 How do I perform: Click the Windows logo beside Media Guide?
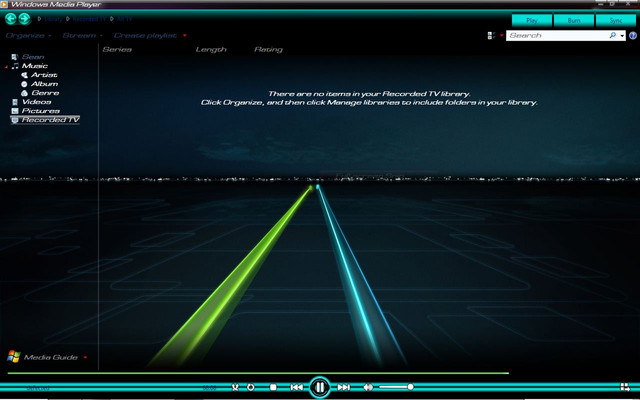point(13,356)
